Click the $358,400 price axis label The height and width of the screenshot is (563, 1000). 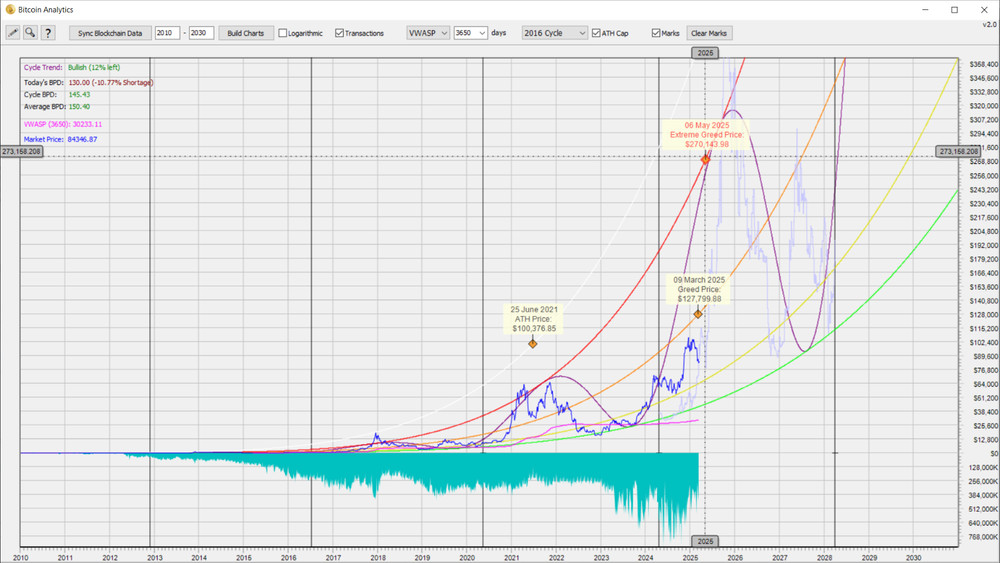pyautogui.click(x=983, y=64)
